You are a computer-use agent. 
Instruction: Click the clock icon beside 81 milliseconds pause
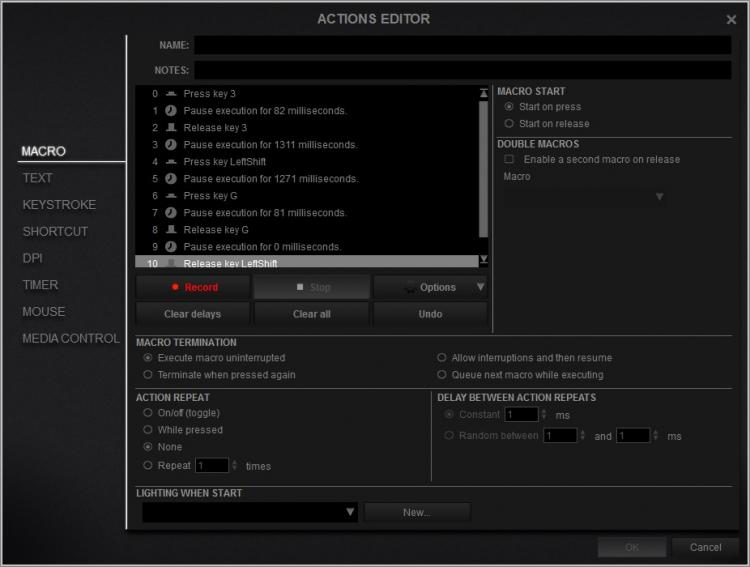pyautogui.click(x=171, y=212)
